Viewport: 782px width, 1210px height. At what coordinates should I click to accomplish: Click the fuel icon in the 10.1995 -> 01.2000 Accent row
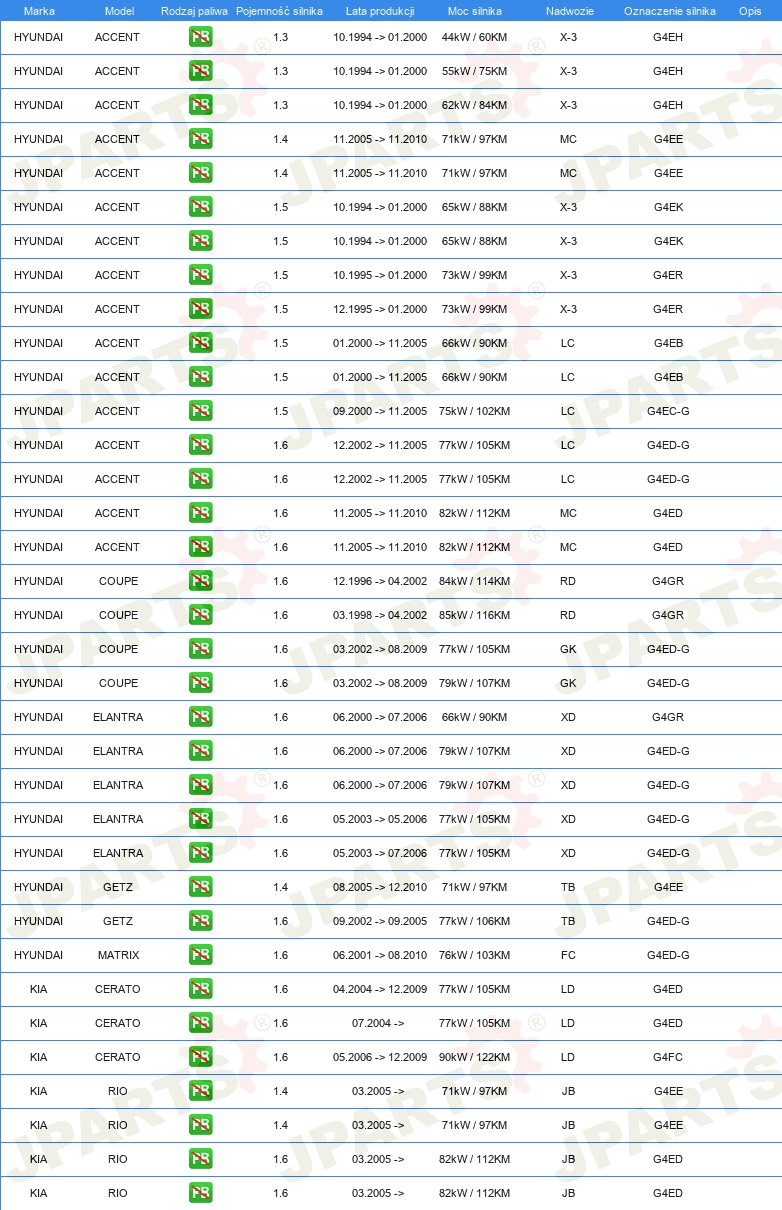pyautogui.click(x=200, y=275)
